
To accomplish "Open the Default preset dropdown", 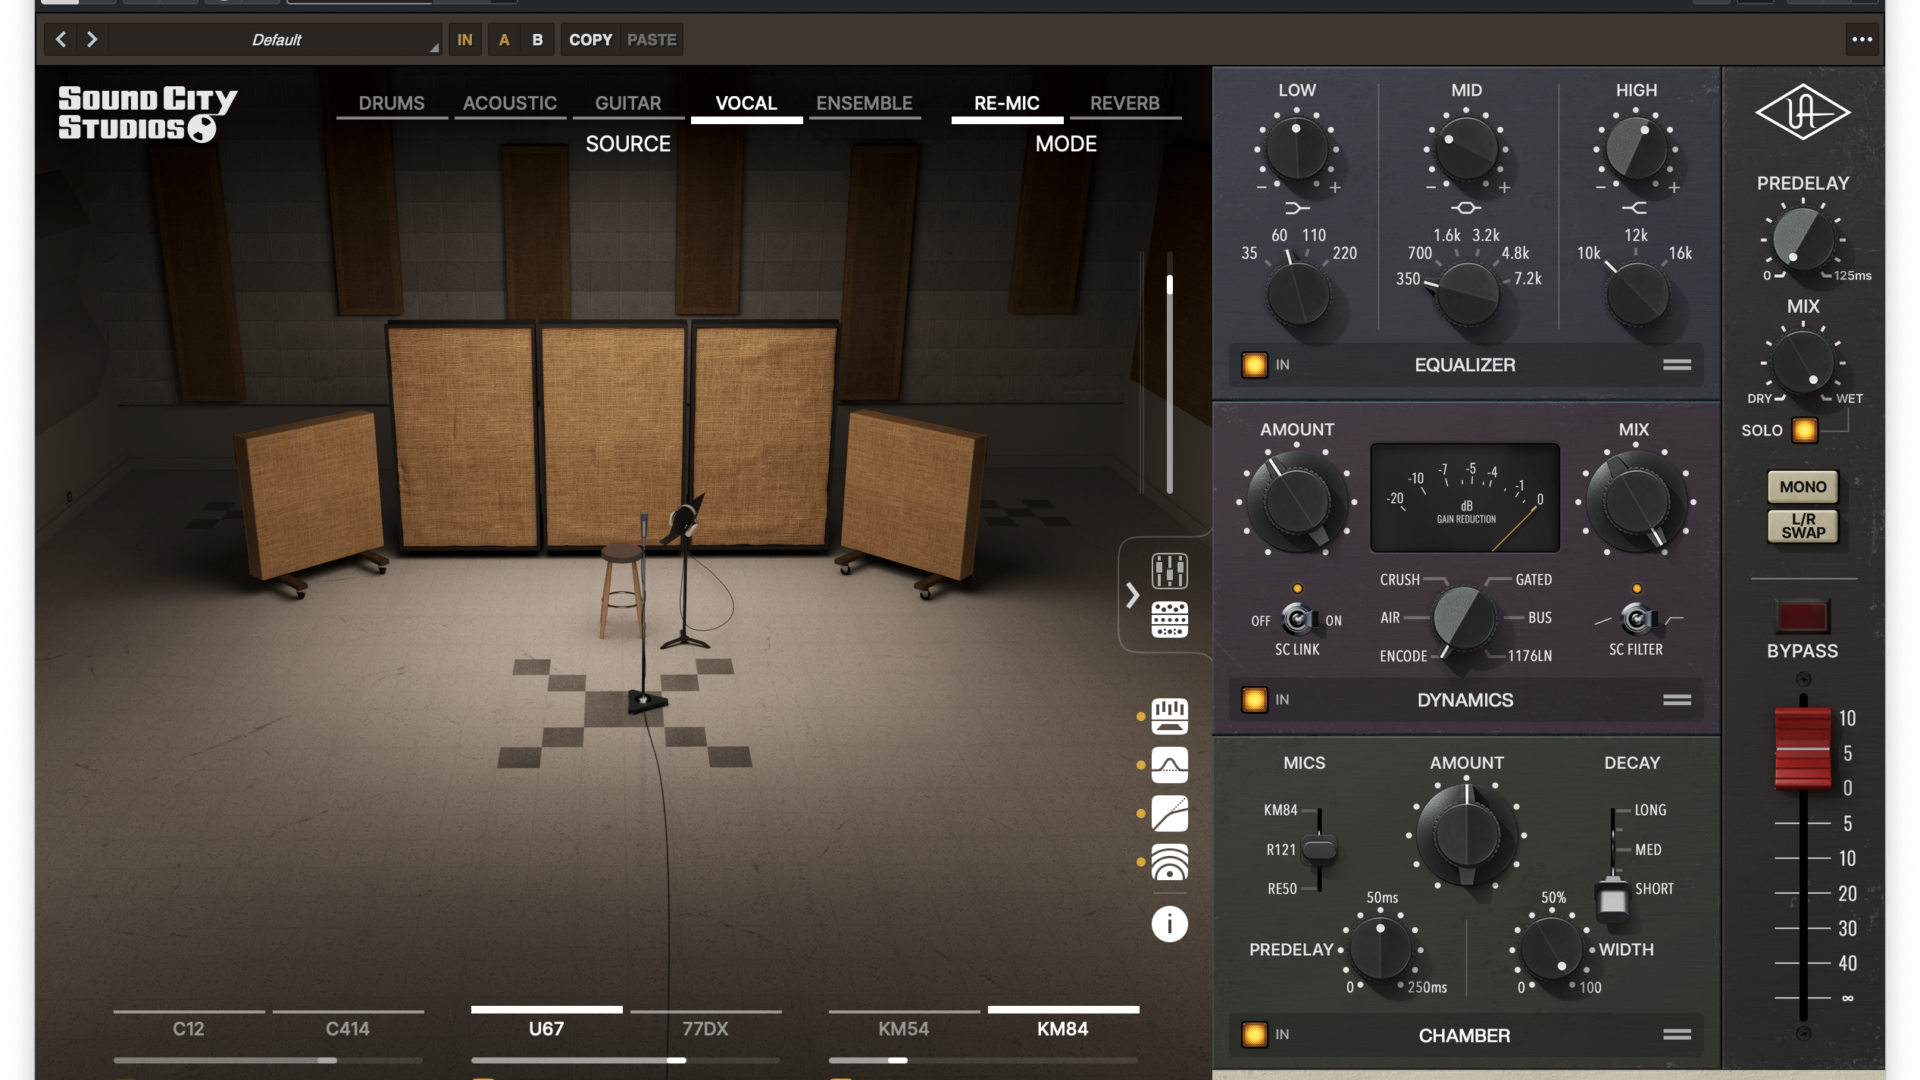I will (276, 40).
